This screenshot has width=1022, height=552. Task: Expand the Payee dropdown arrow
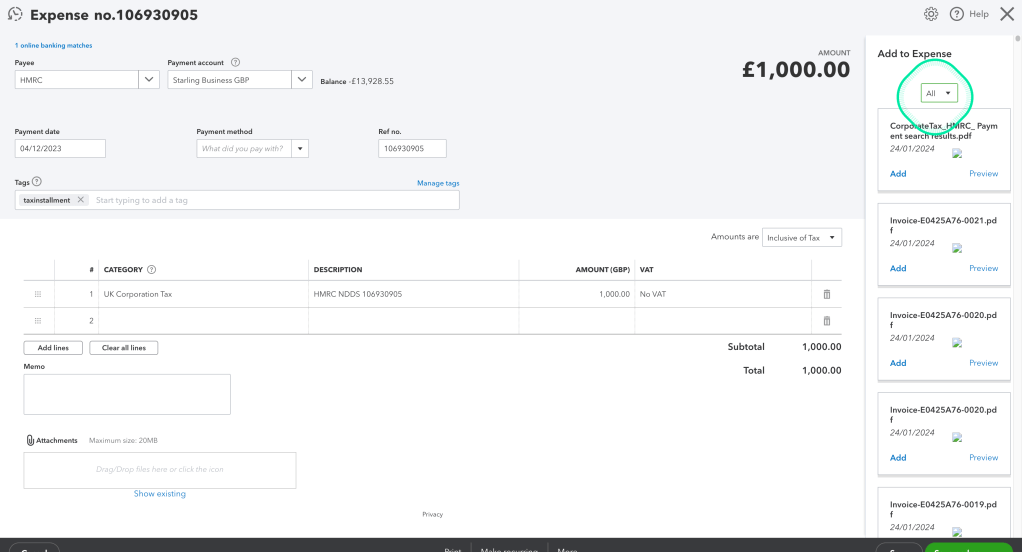tap(149, 80)
